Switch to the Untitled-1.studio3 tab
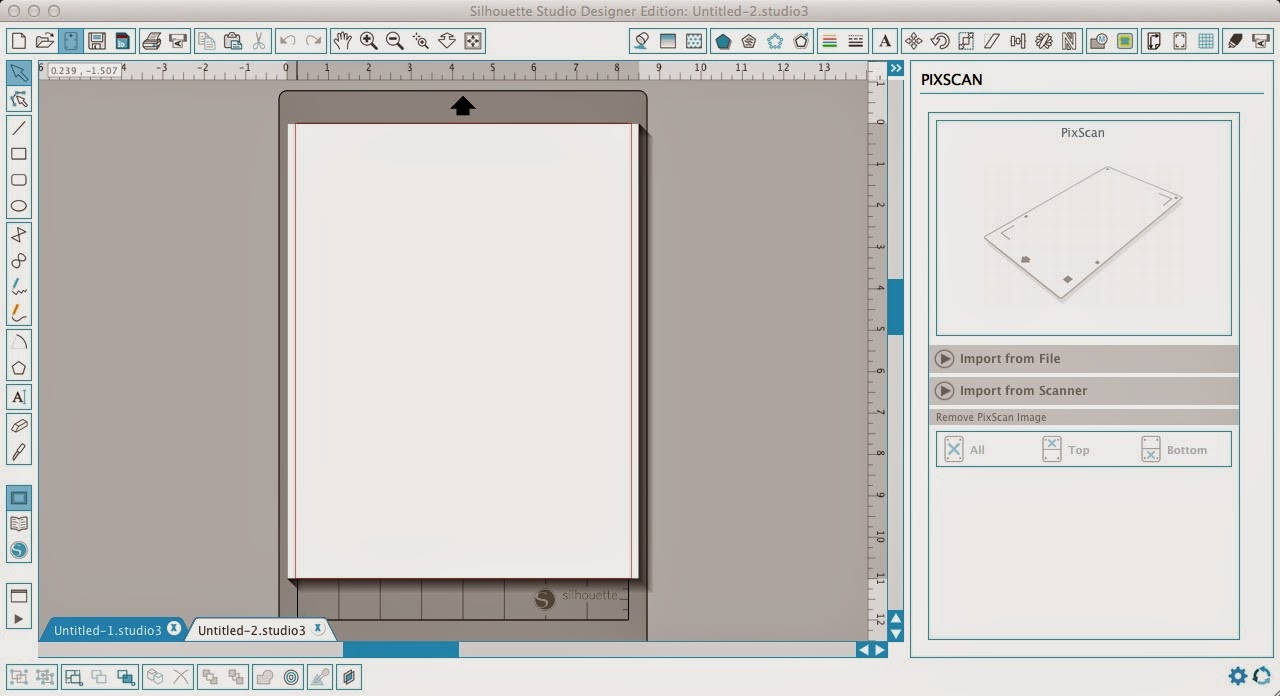This screenshot has height=696, width=1280. click(107, 630)
